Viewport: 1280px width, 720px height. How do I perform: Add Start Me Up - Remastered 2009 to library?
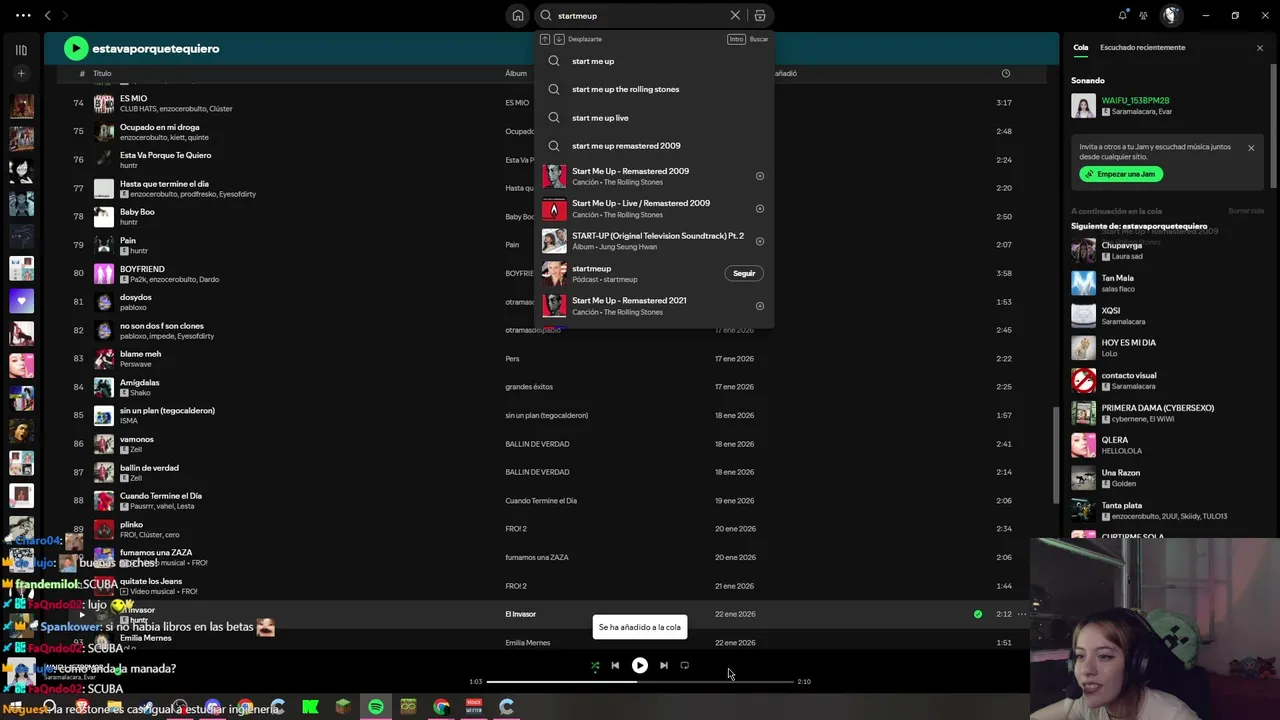pyautogui.click(x=760, y=176)
